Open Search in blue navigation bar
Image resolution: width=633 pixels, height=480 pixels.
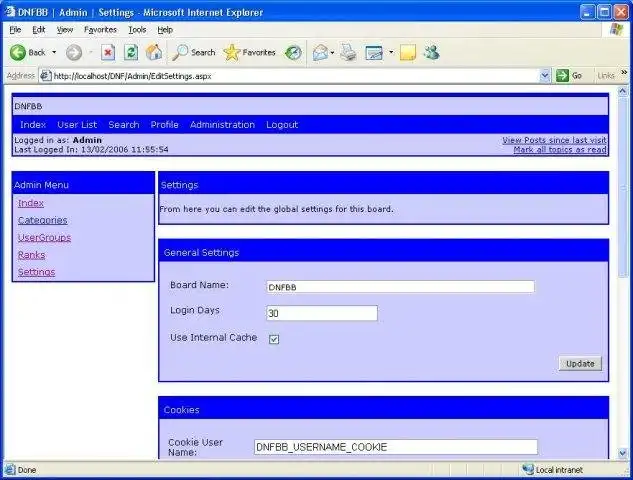coord(124,125)
